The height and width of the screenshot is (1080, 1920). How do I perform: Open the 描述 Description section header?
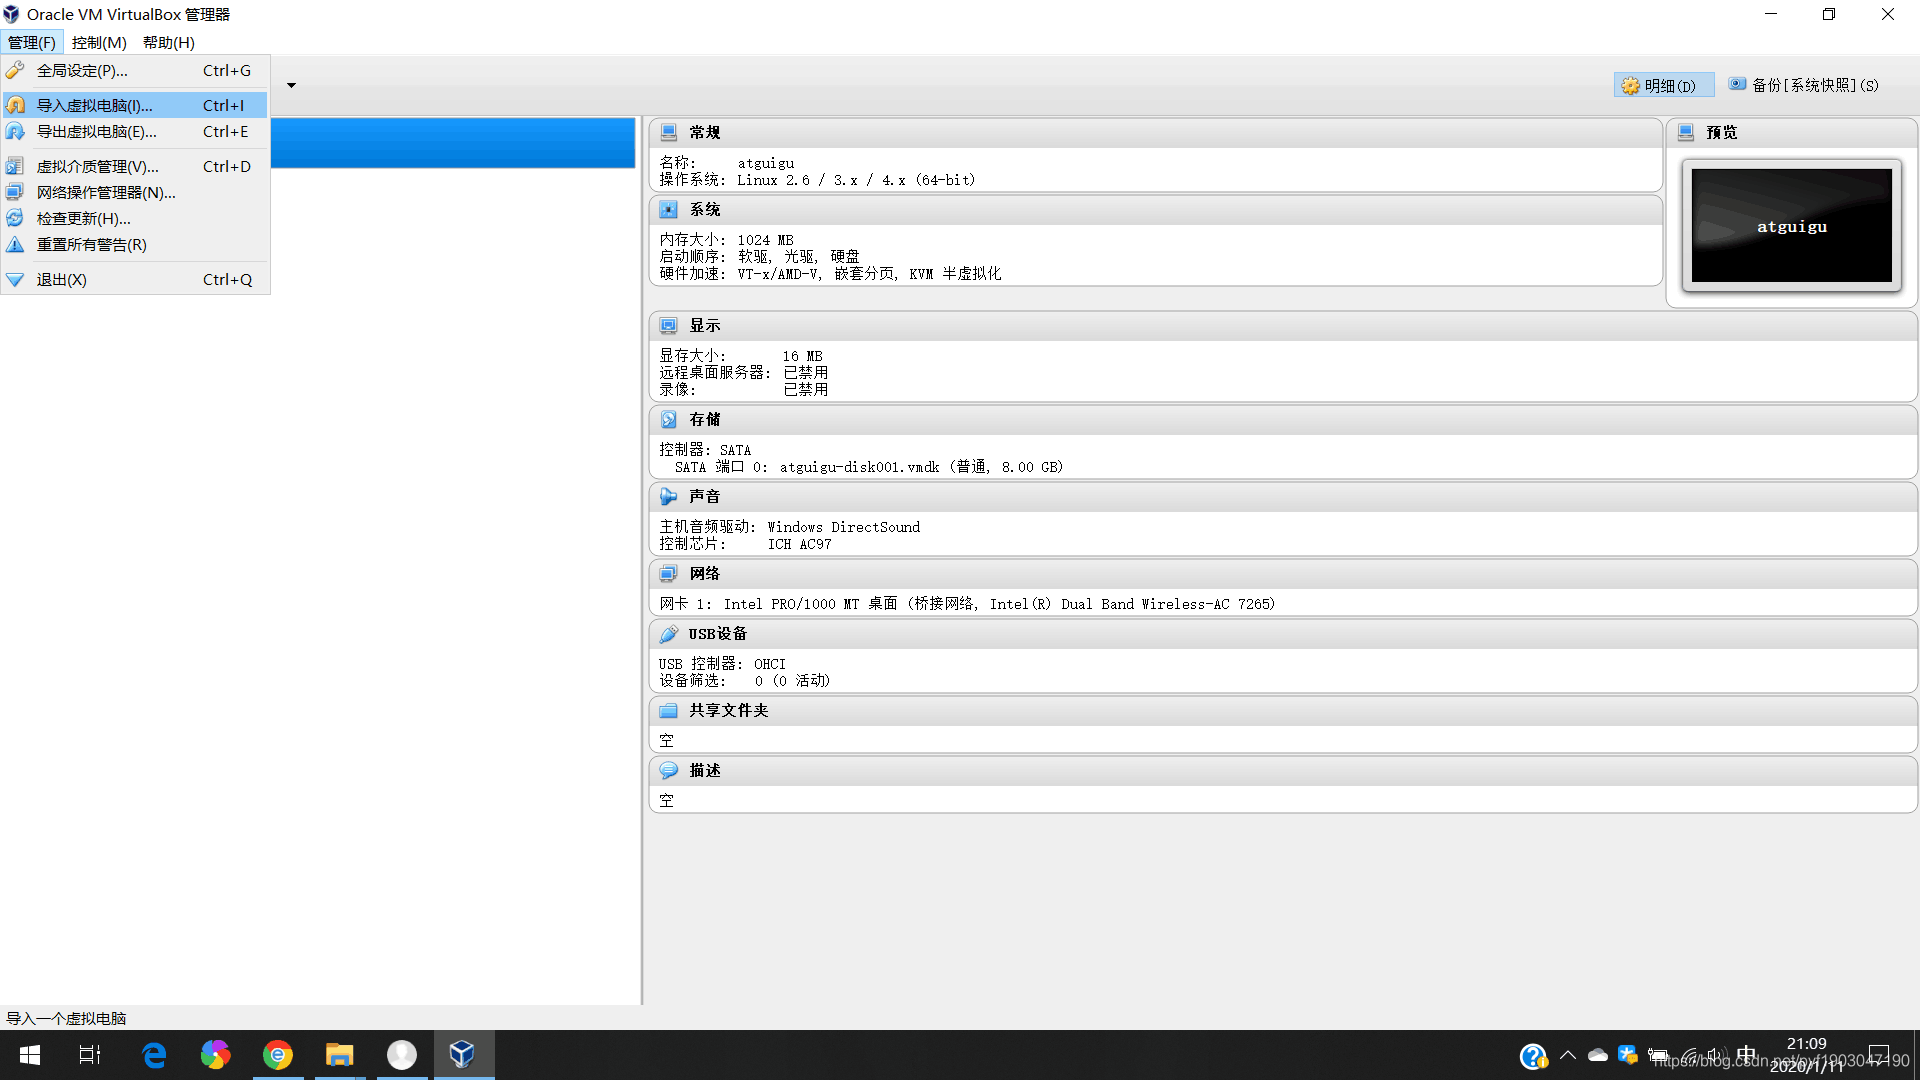pos(1283,771)
